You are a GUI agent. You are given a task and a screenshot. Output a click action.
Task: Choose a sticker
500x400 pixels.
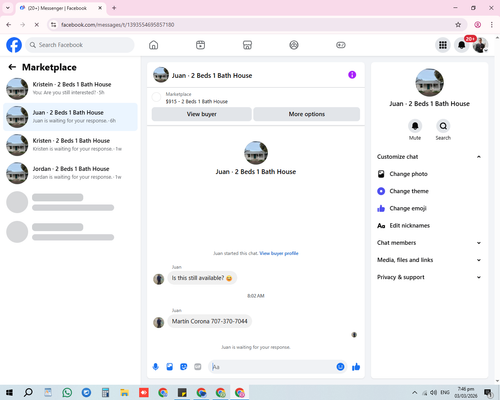[184, 367]
